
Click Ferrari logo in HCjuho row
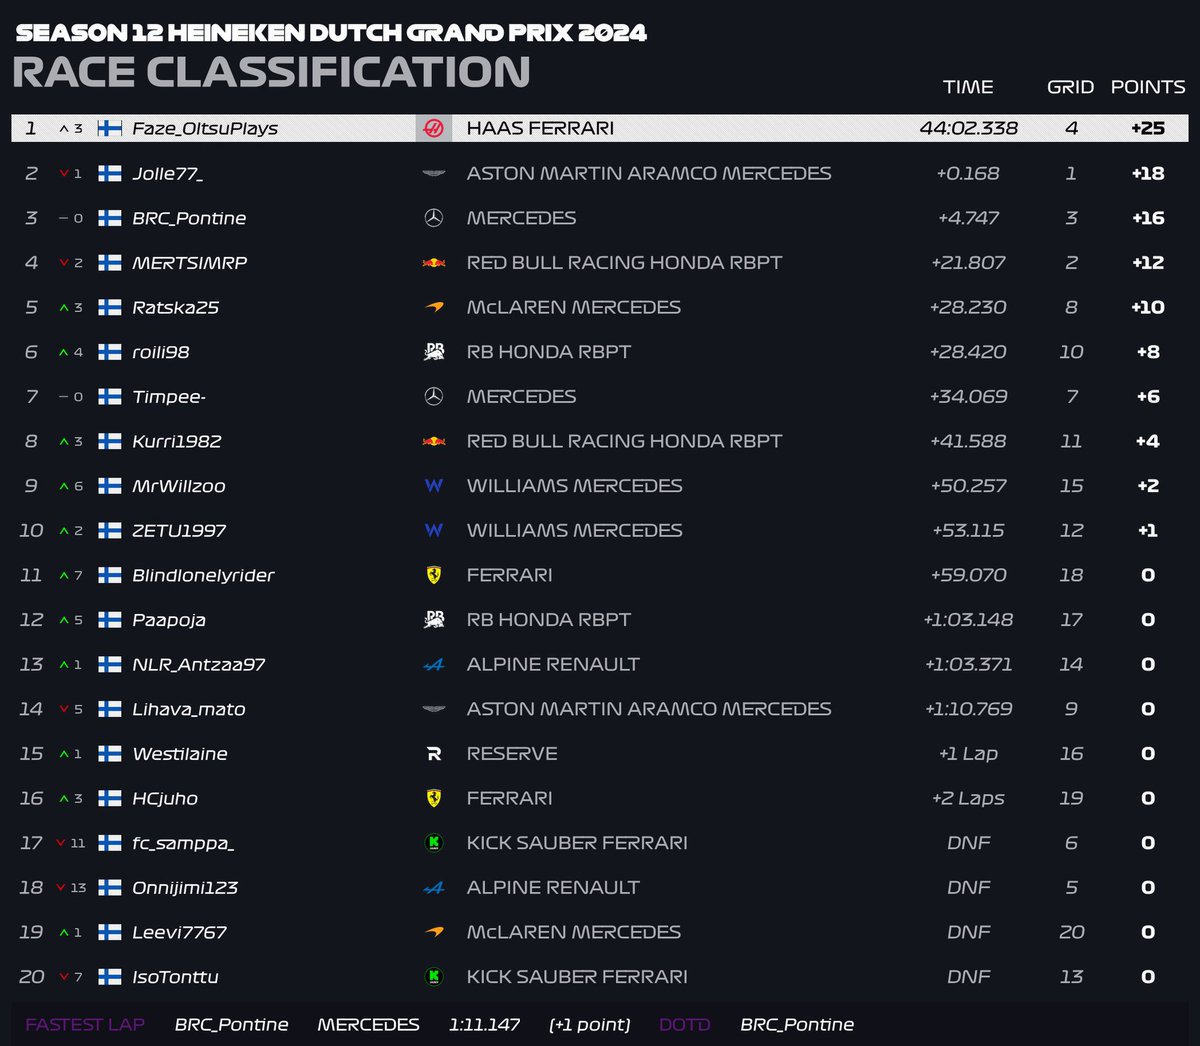[x=434, y=798]
